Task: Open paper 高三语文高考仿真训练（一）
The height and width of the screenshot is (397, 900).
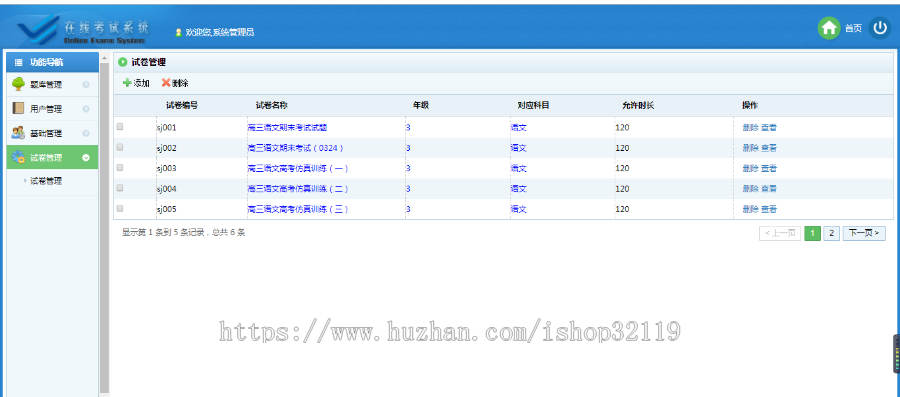Action: tap(298, 168)
